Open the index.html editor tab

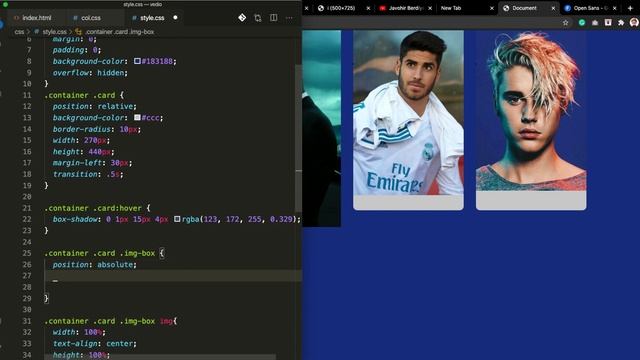click(33, 18)
